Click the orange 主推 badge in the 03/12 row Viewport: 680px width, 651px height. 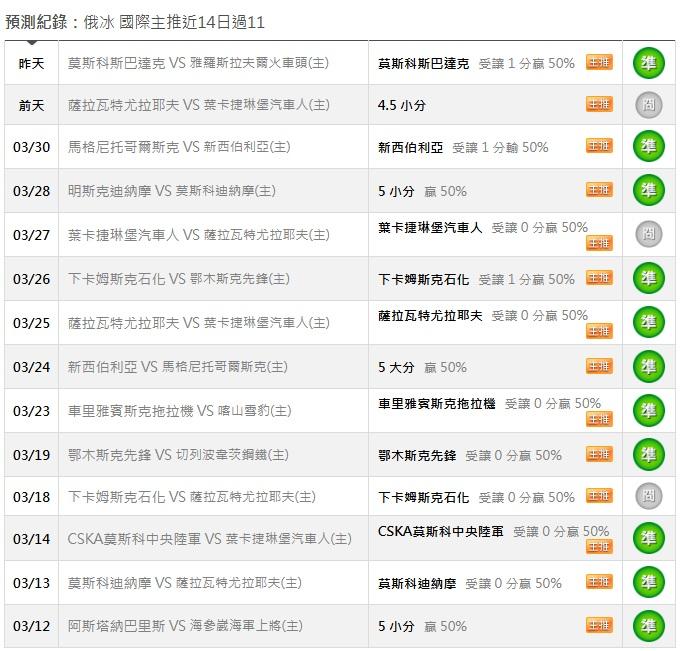599,625
